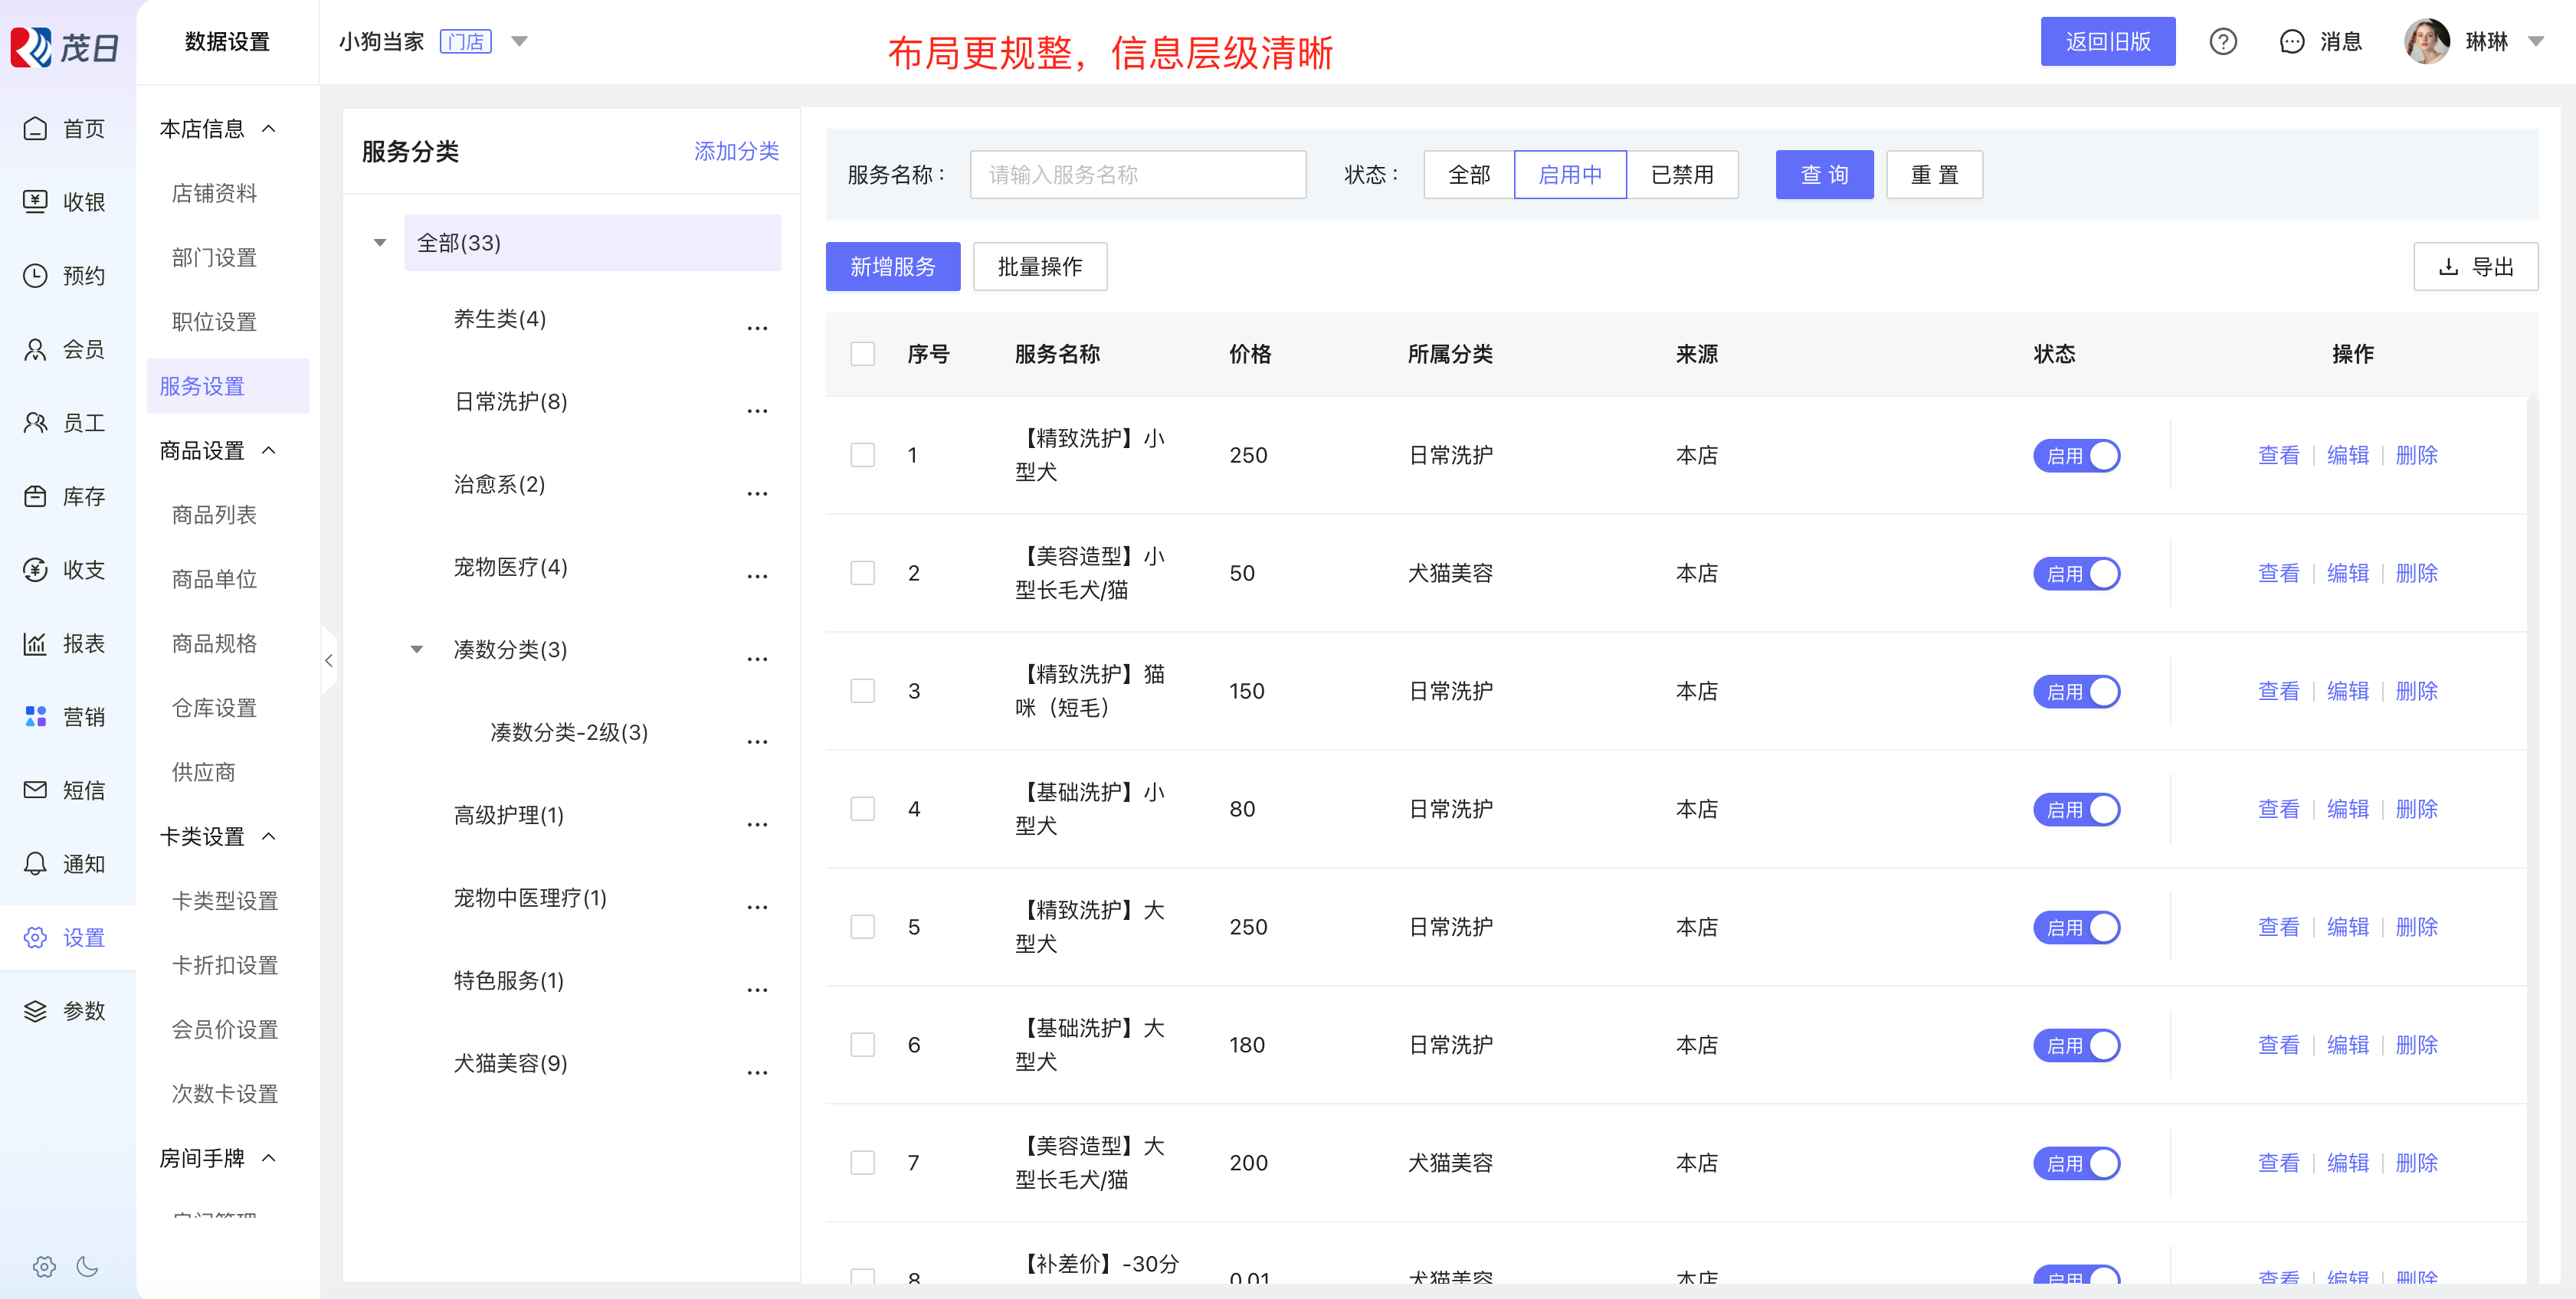Click the 预约 clock icon
2576x1299 pixels.
click(35, 275)
